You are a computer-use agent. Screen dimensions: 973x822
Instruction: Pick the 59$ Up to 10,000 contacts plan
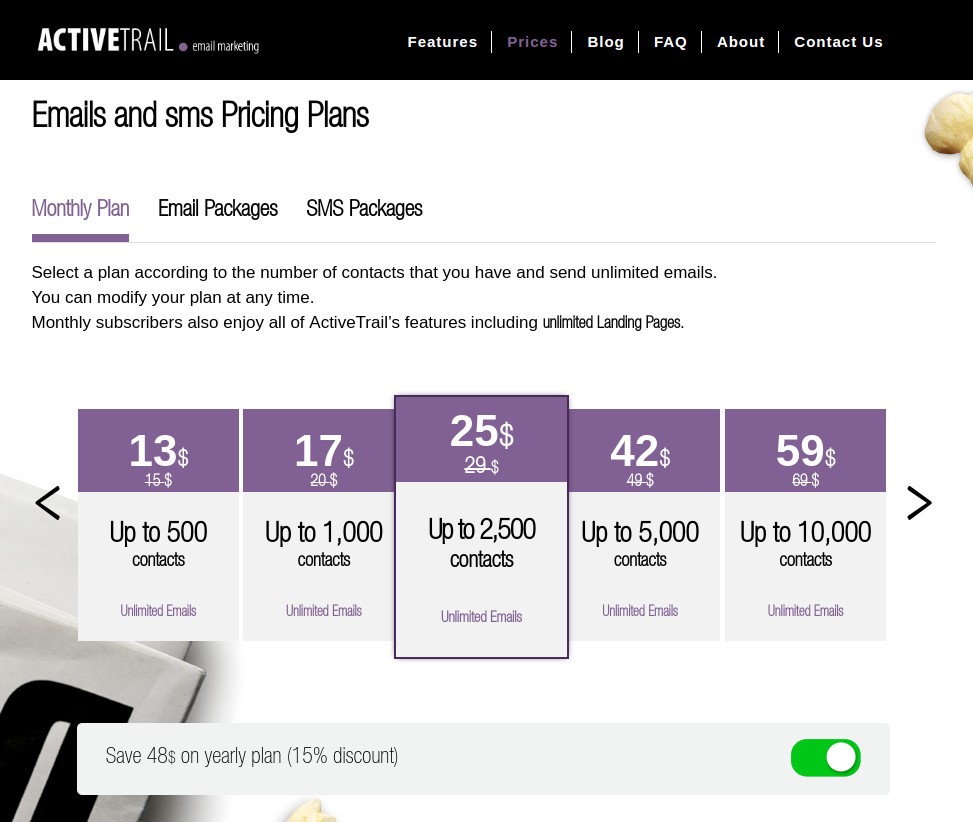point(805,525)
